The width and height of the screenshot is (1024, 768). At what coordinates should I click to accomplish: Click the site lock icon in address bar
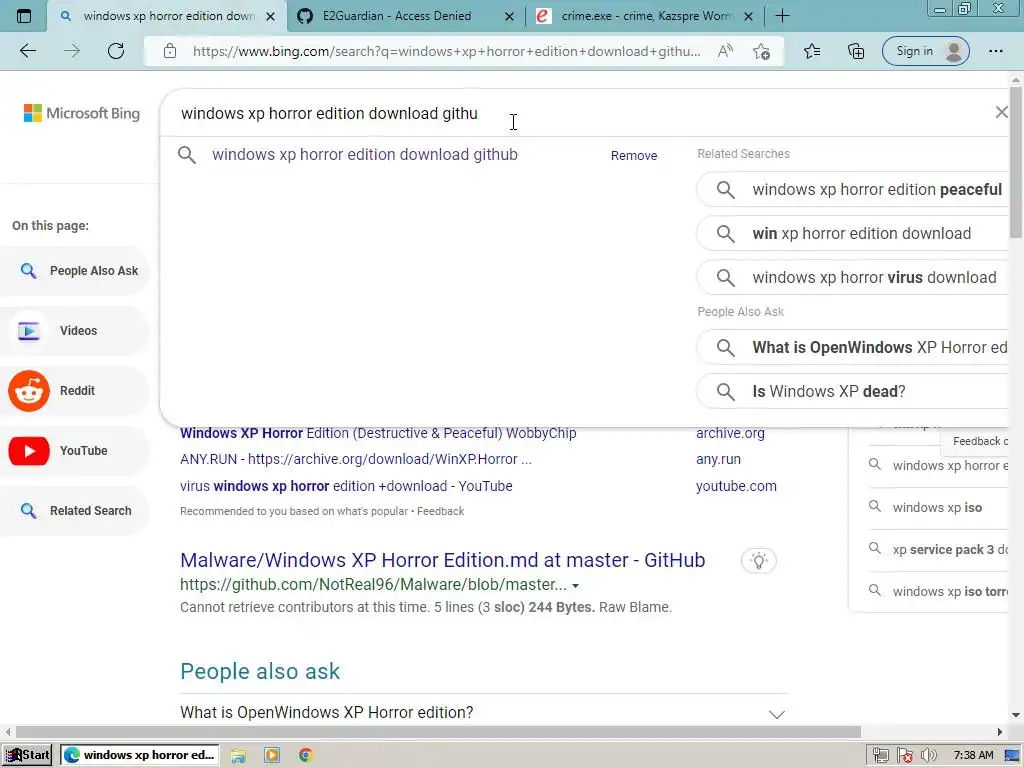[x=170, y=51]
